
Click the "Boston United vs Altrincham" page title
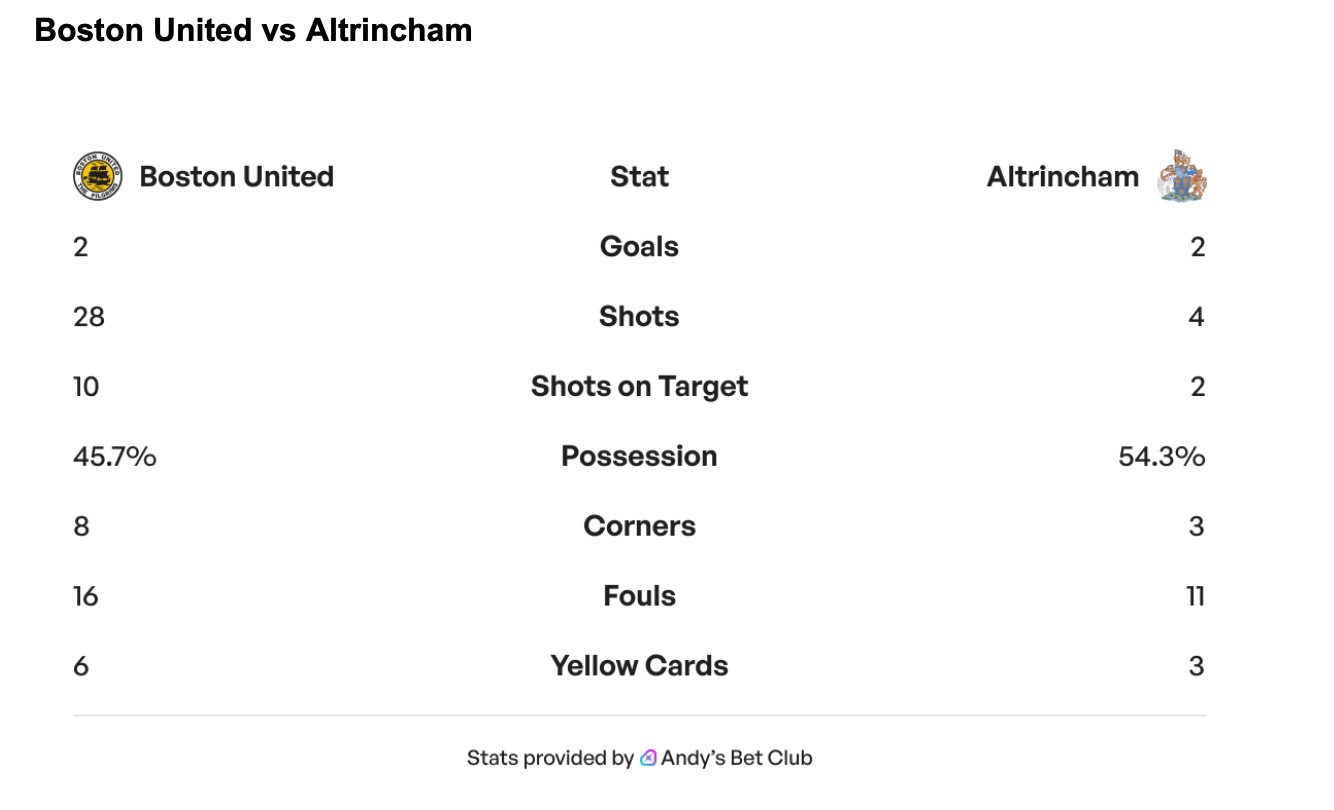pos(253,31)
